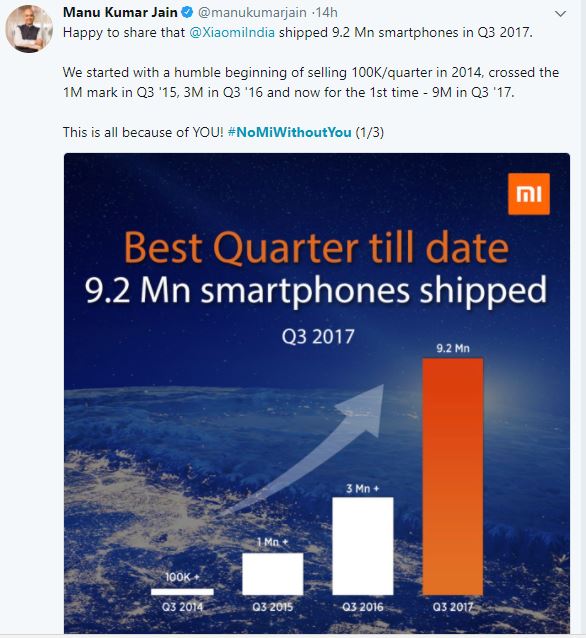Image resolution: width=586 pixels, height=638 pixels.
Task: Click the orange Q3 2017 bar
Action: pos(453,476)
